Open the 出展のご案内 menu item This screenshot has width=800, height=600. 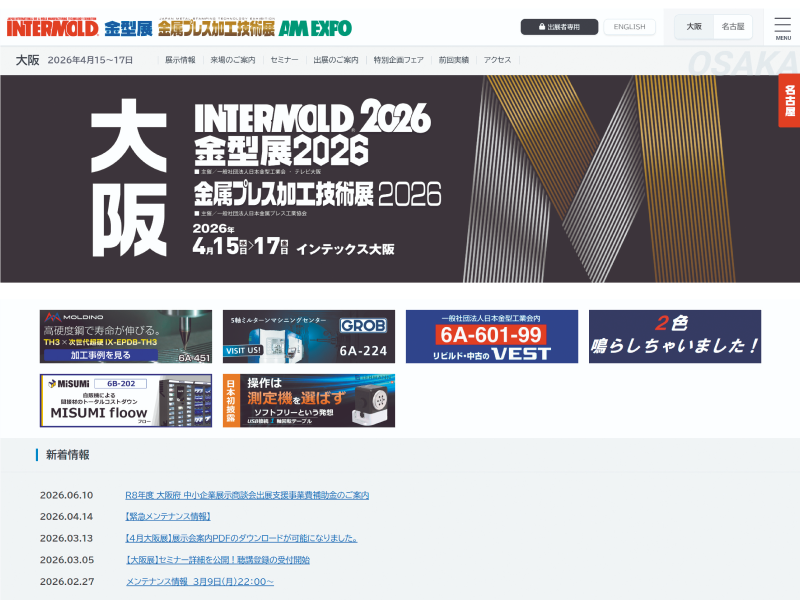[336, 60]
